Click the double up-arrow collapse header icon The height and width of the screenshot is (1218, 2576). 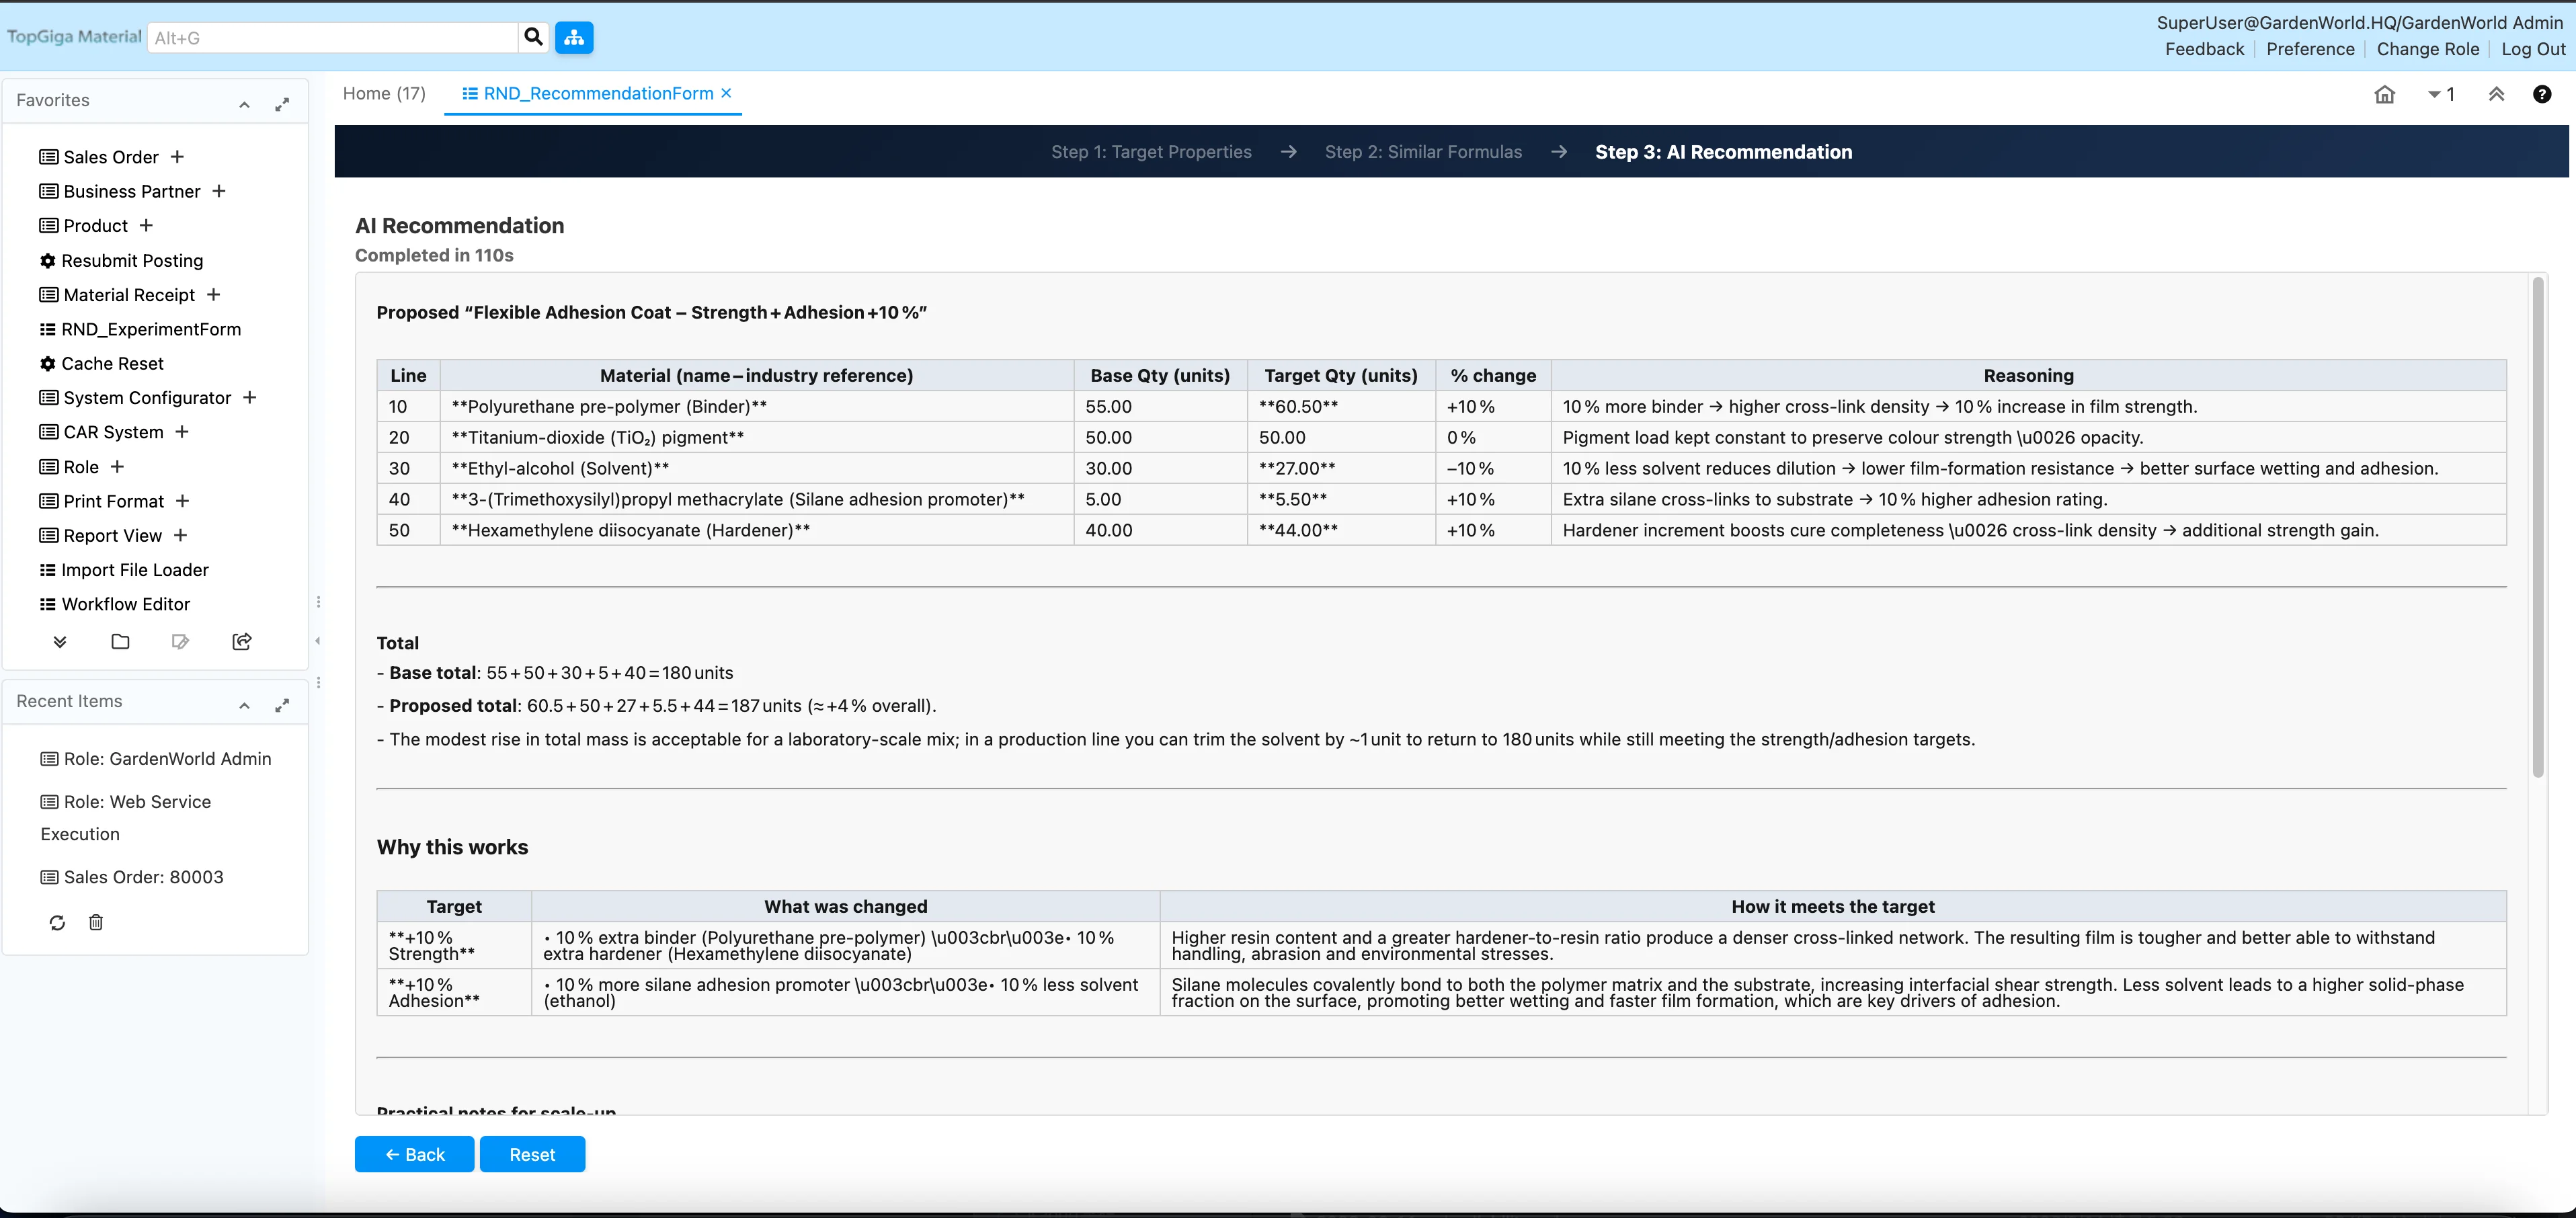(2496, 94)
